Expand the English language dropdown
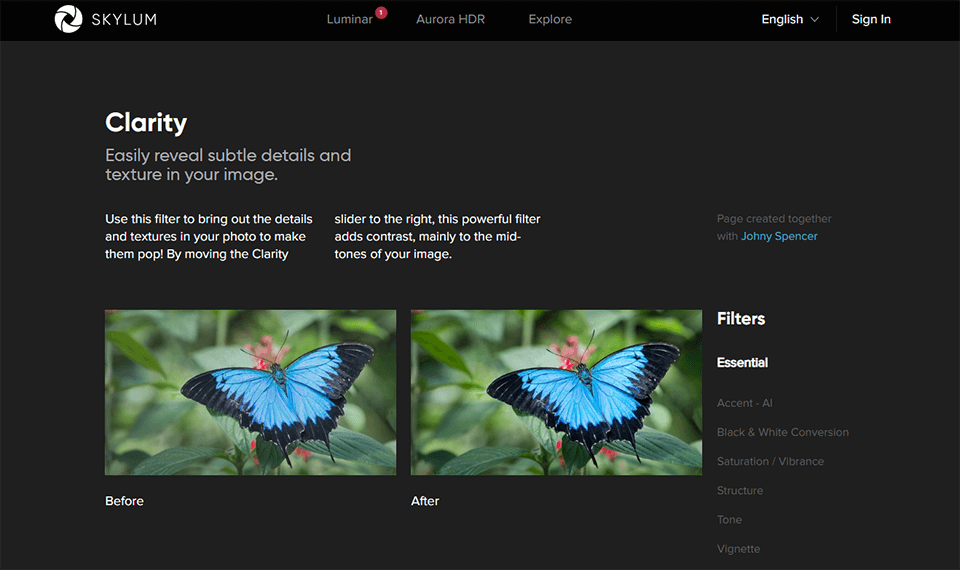Image resolution: width=960 pixels, height=570 pixels. coord(790,20)
